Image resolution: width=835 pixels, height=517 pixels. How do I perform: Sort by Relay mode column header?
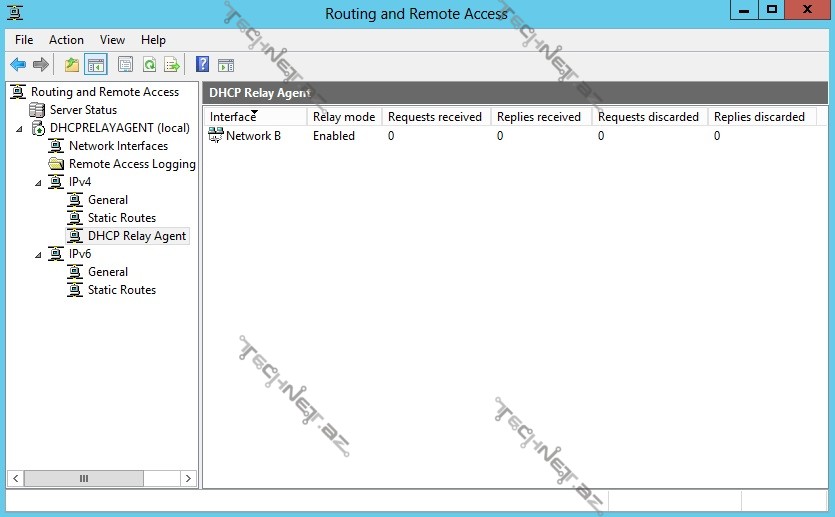pyautogui.click(x=343, y=117)
